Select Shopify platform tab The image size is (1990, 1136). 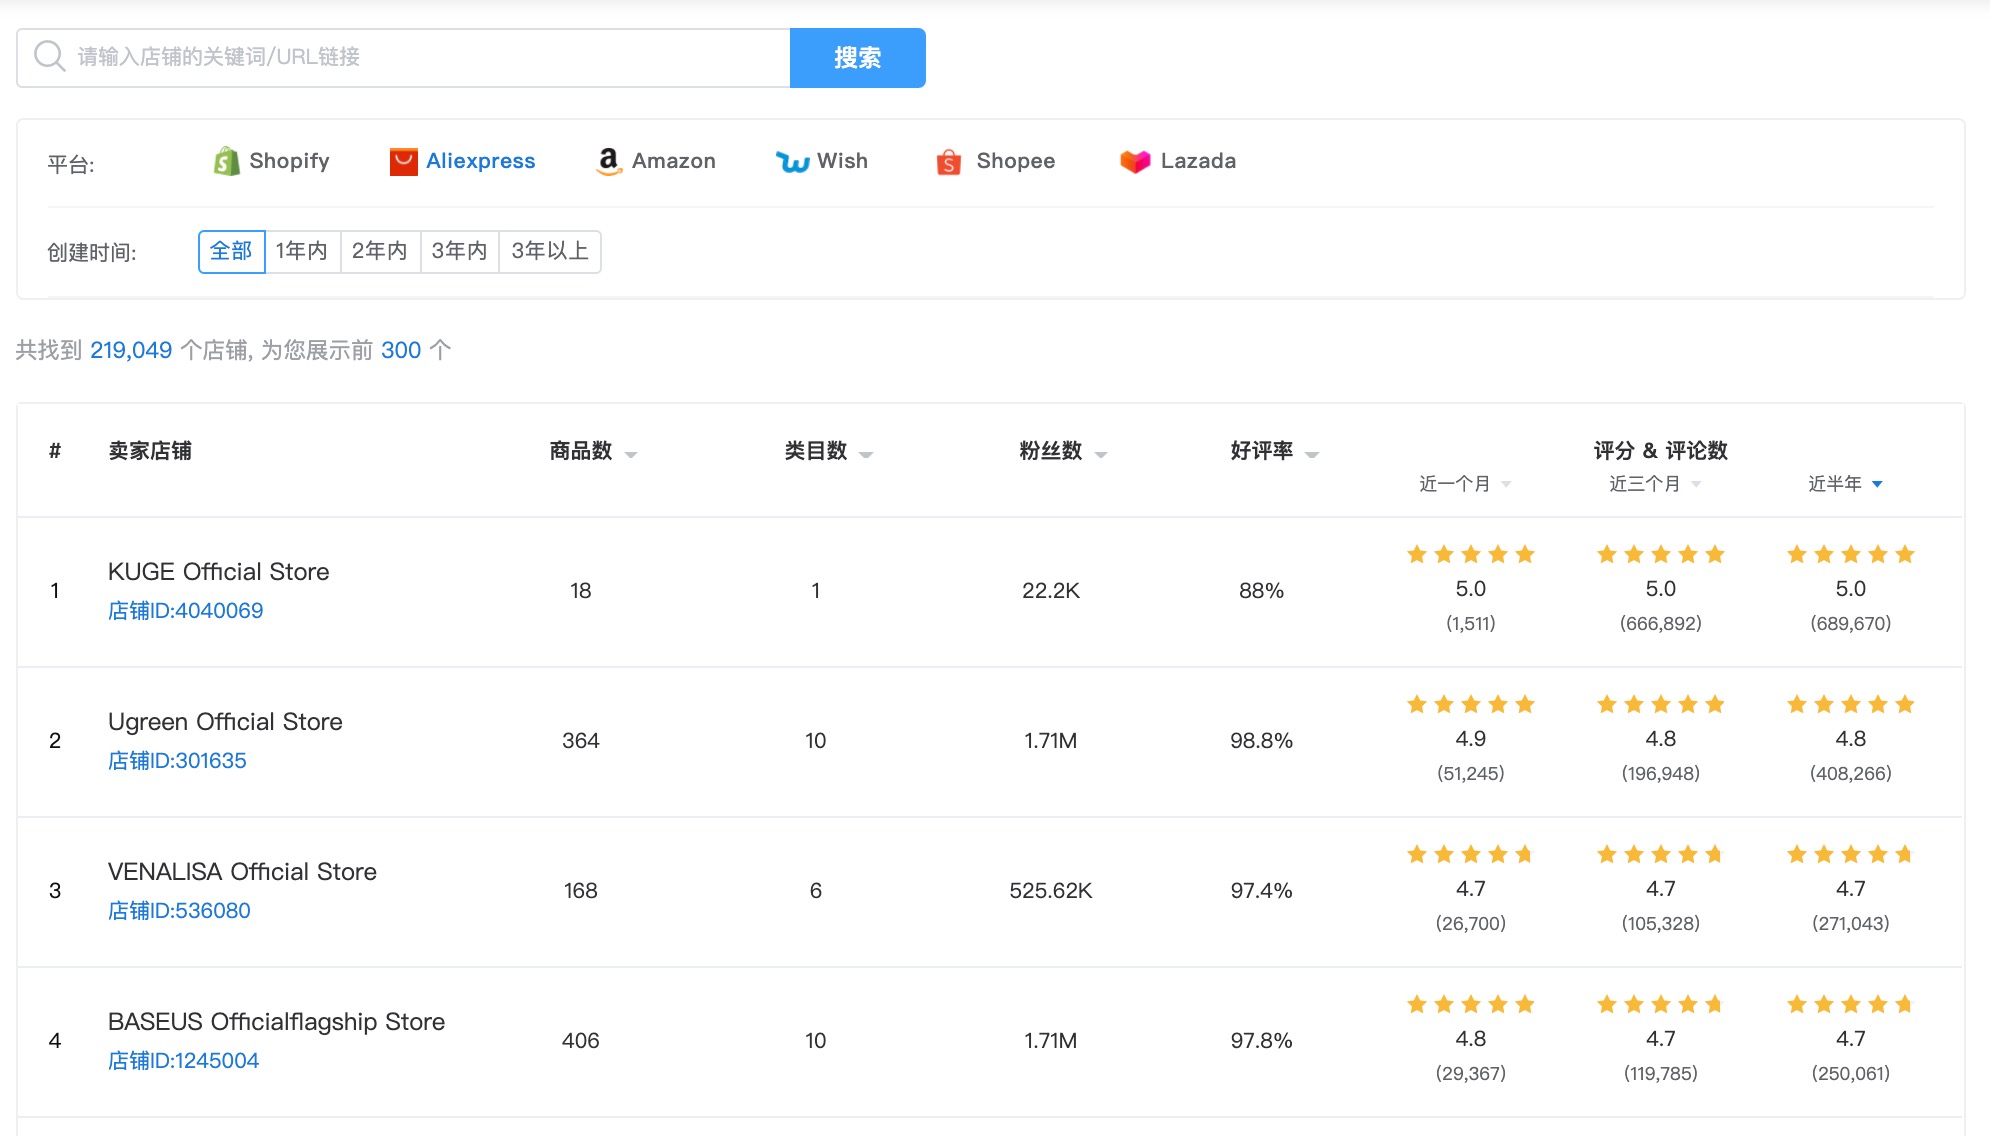[x=272, y=161]
